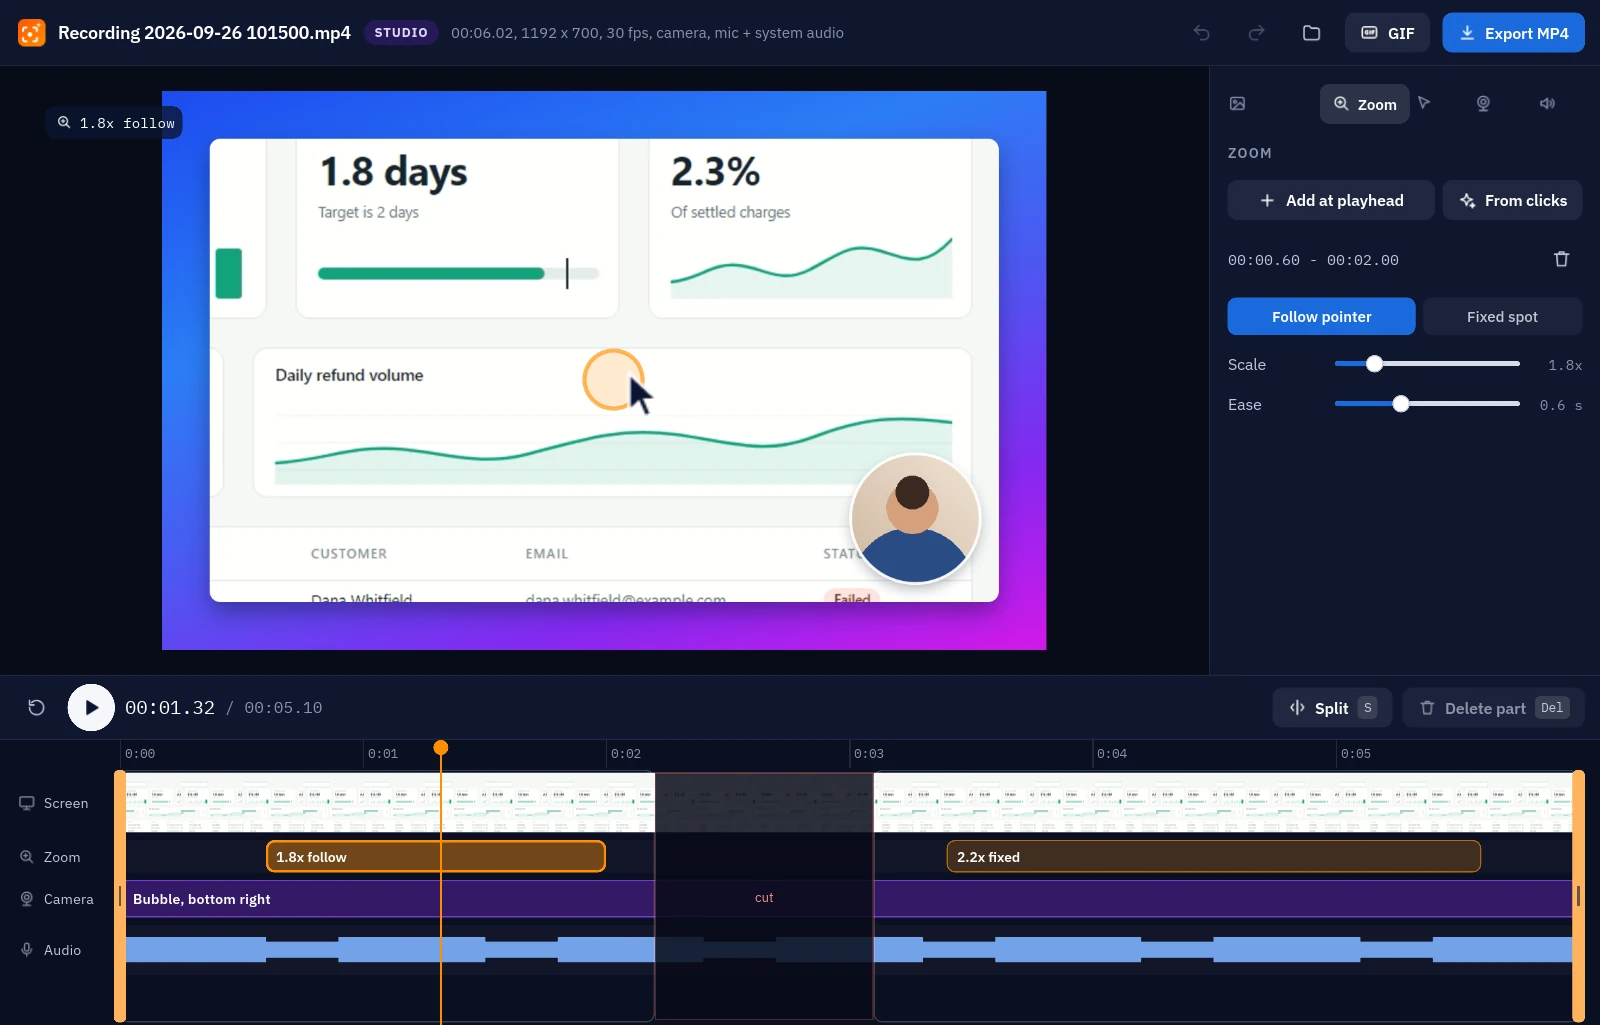The height and width of the screenshot is (1025, 1600).
Task: Click Export MP4 button
Action: [x=1513, y=33]
